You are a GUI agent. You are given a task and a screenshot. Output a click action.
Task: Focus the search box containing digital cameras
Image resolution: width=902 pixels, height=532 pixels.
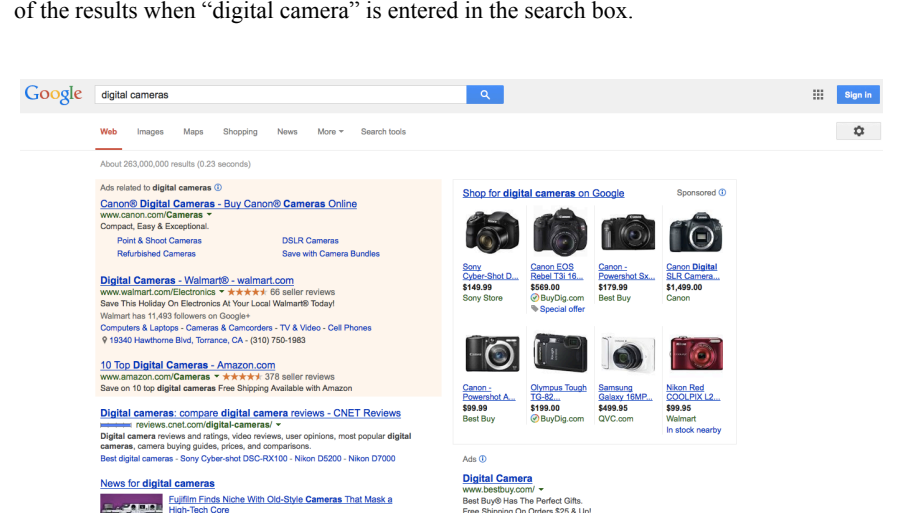click(280, 95)
